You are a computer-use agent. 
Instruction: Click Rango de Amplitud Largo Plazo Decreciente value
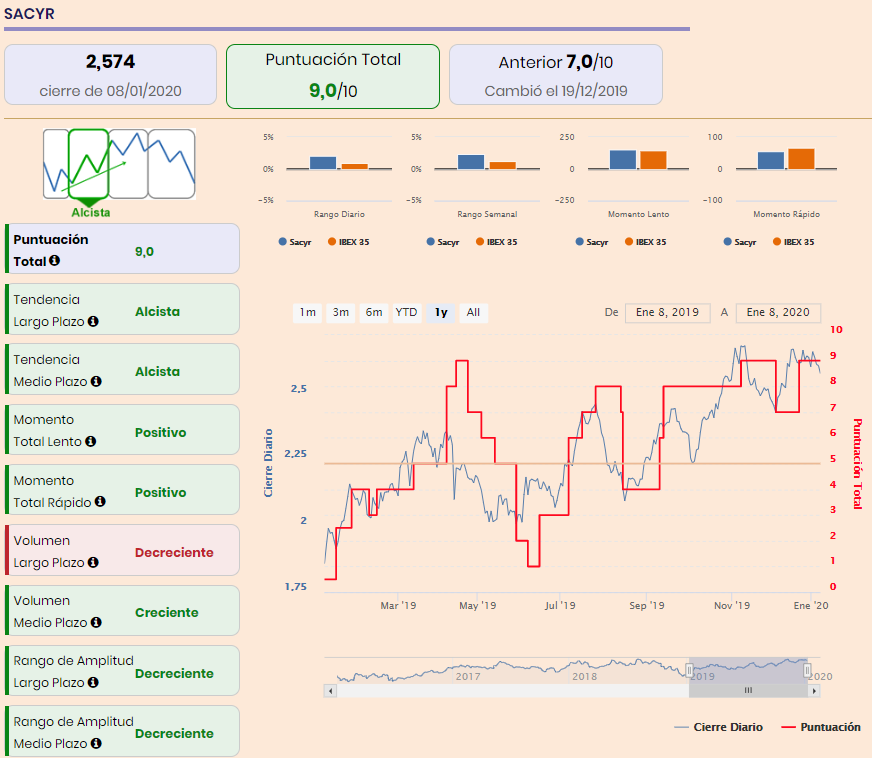(x=174, y=673)
